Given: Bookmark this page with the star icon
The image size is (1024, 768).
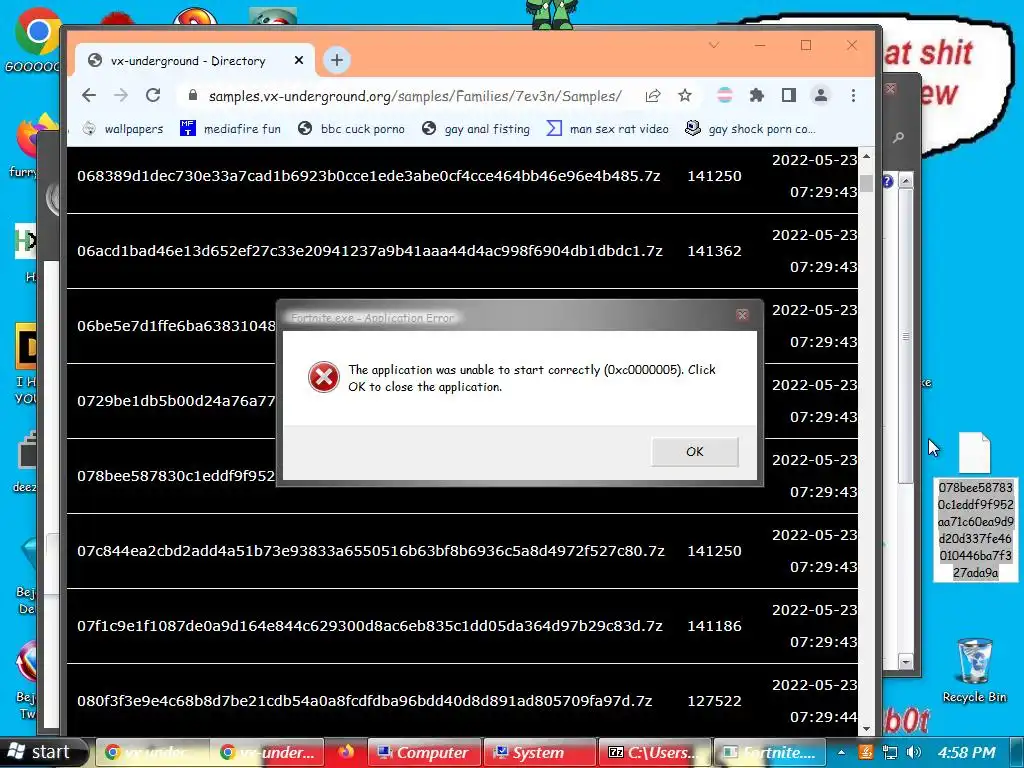Looking at the screenshot, I should (x=684, y=95).
